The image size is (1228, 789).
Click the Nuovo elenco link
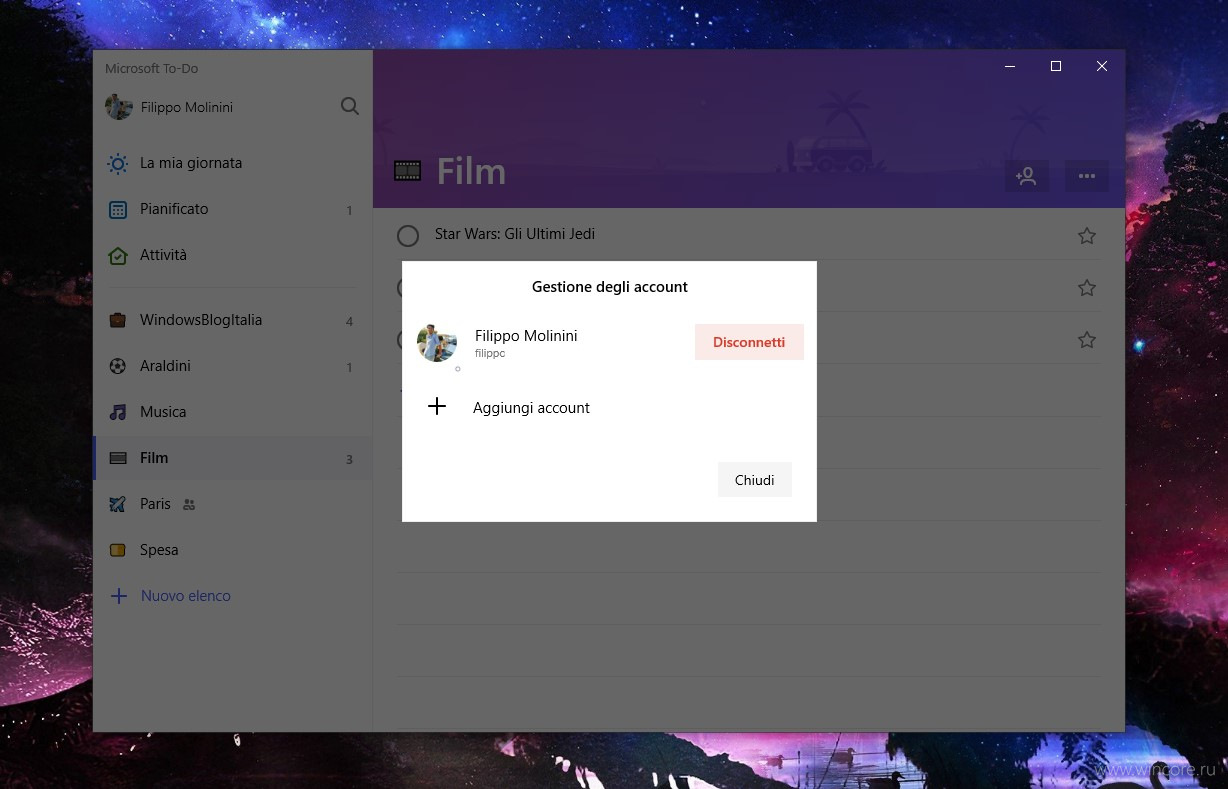[186, 596]
